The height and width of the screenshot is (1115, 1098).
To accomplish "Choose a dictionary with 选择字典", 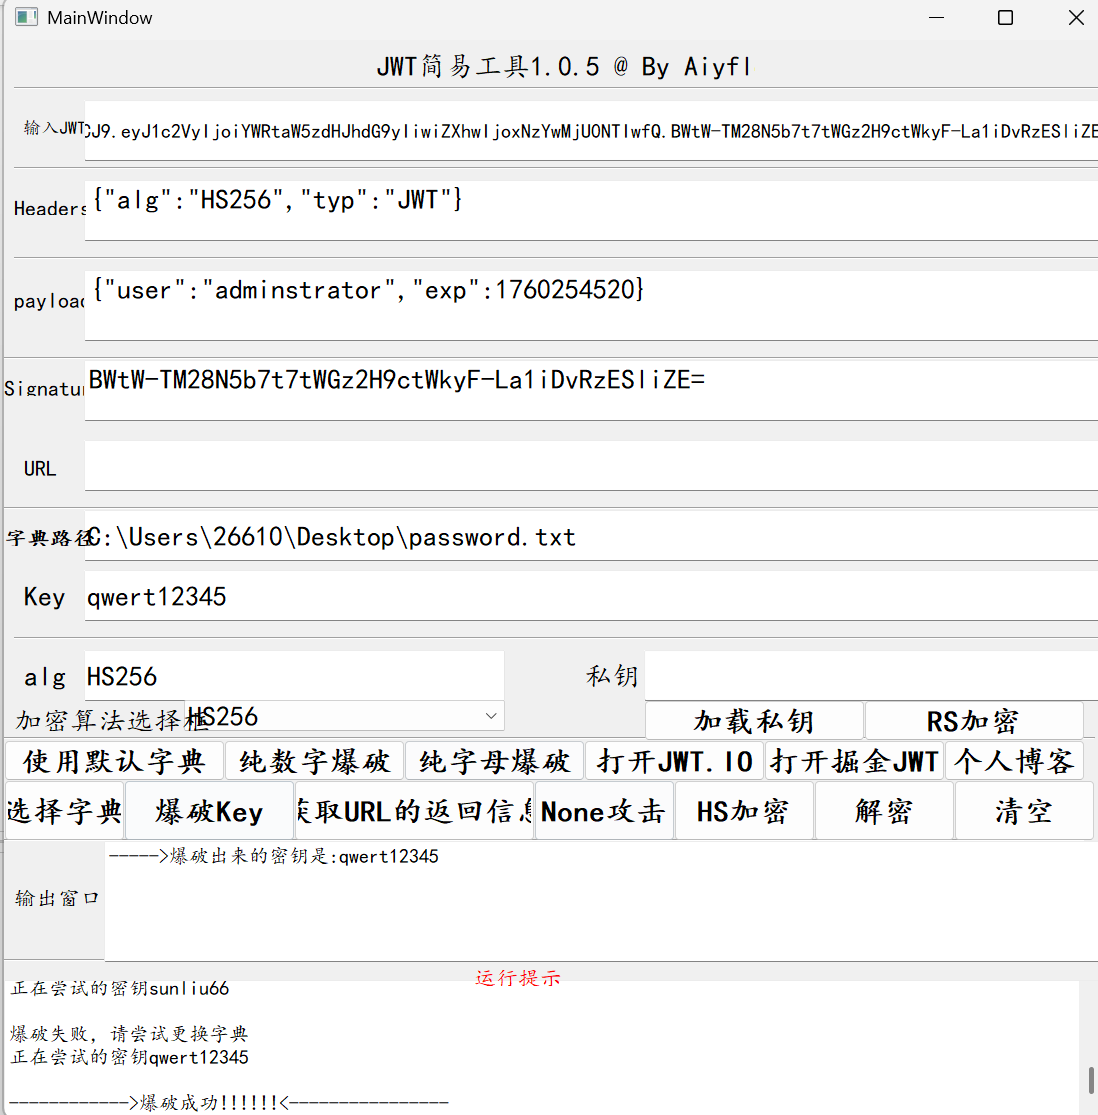I will tap(64, 811).
